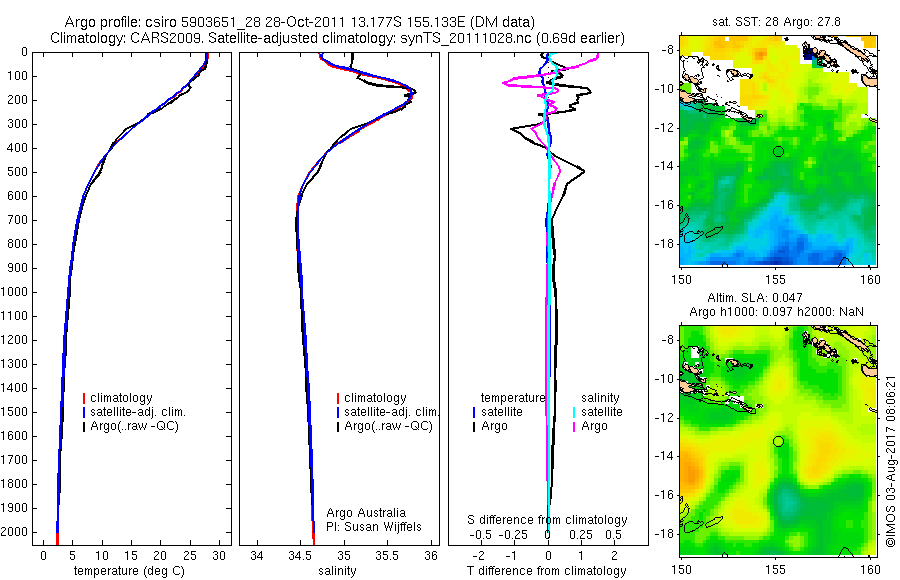Click the float position circle on SST map
Image resolution: width=900 pixels, height=580 pixels.
pos(778,152)
